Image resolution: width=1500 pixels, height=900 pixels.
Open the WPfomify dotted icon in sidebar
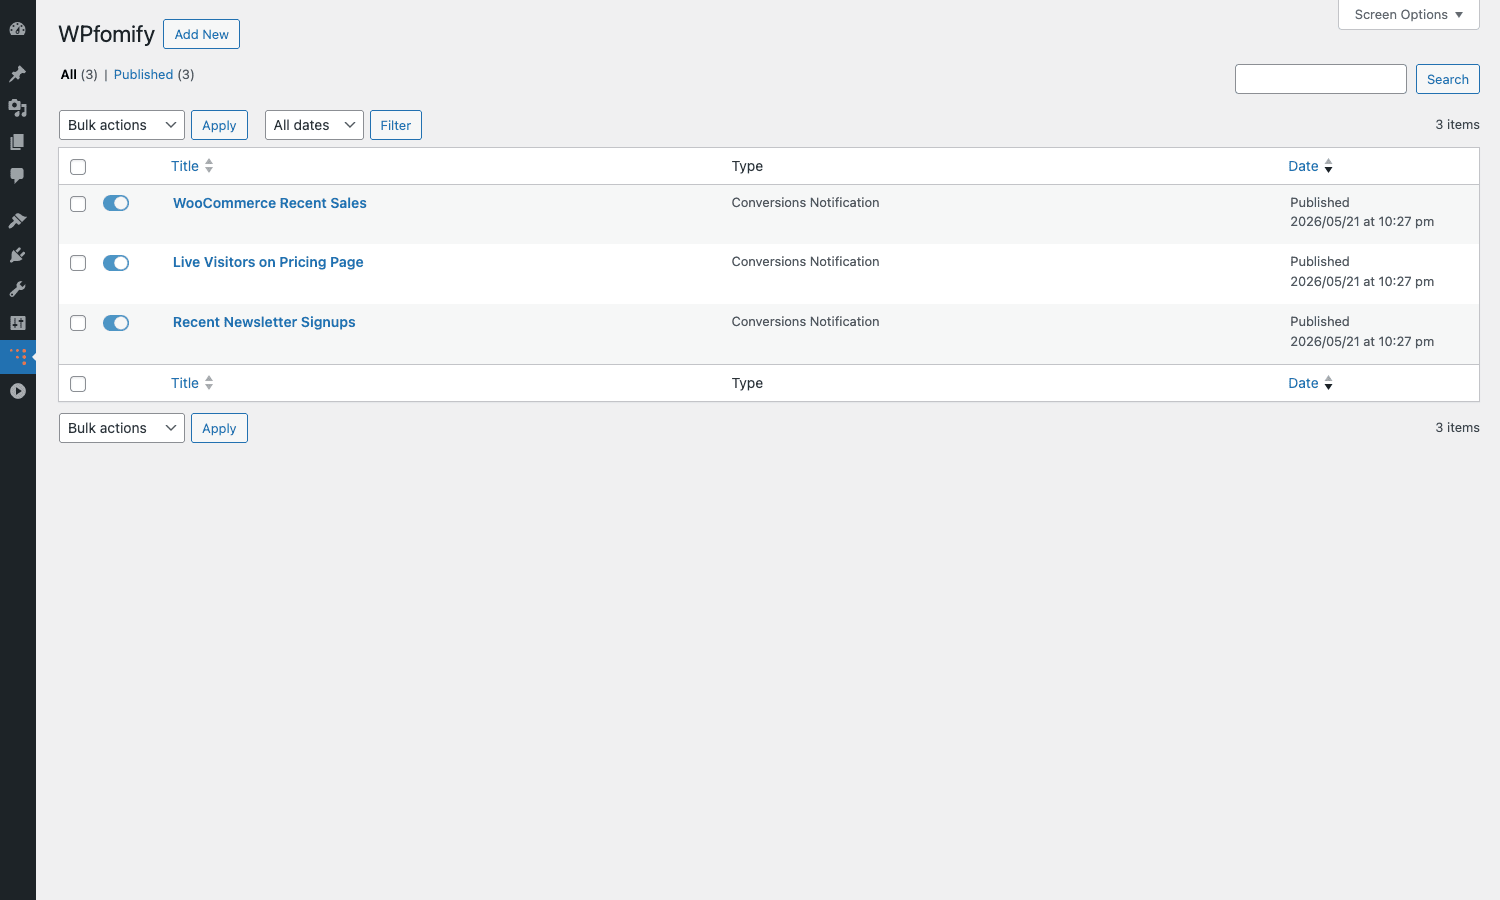17,357
